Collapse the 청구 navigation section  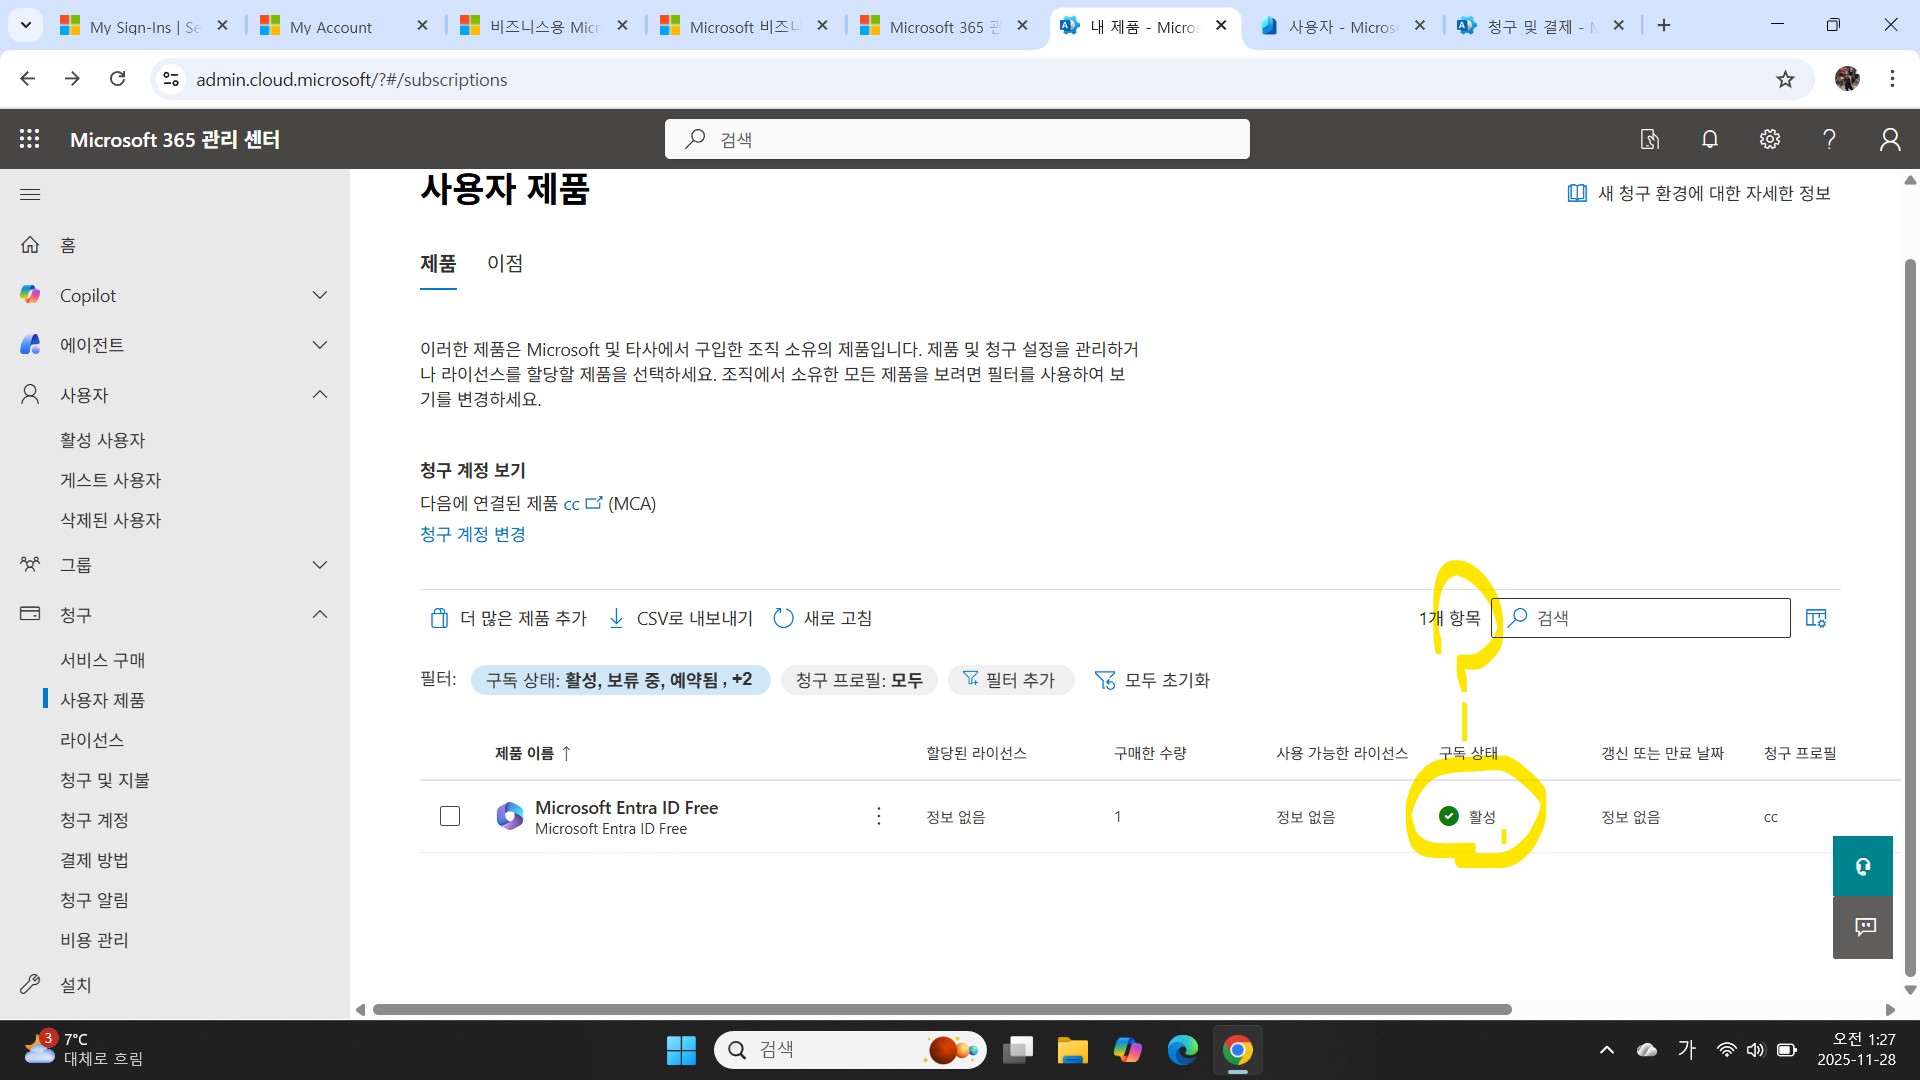[x=320, y=614]
